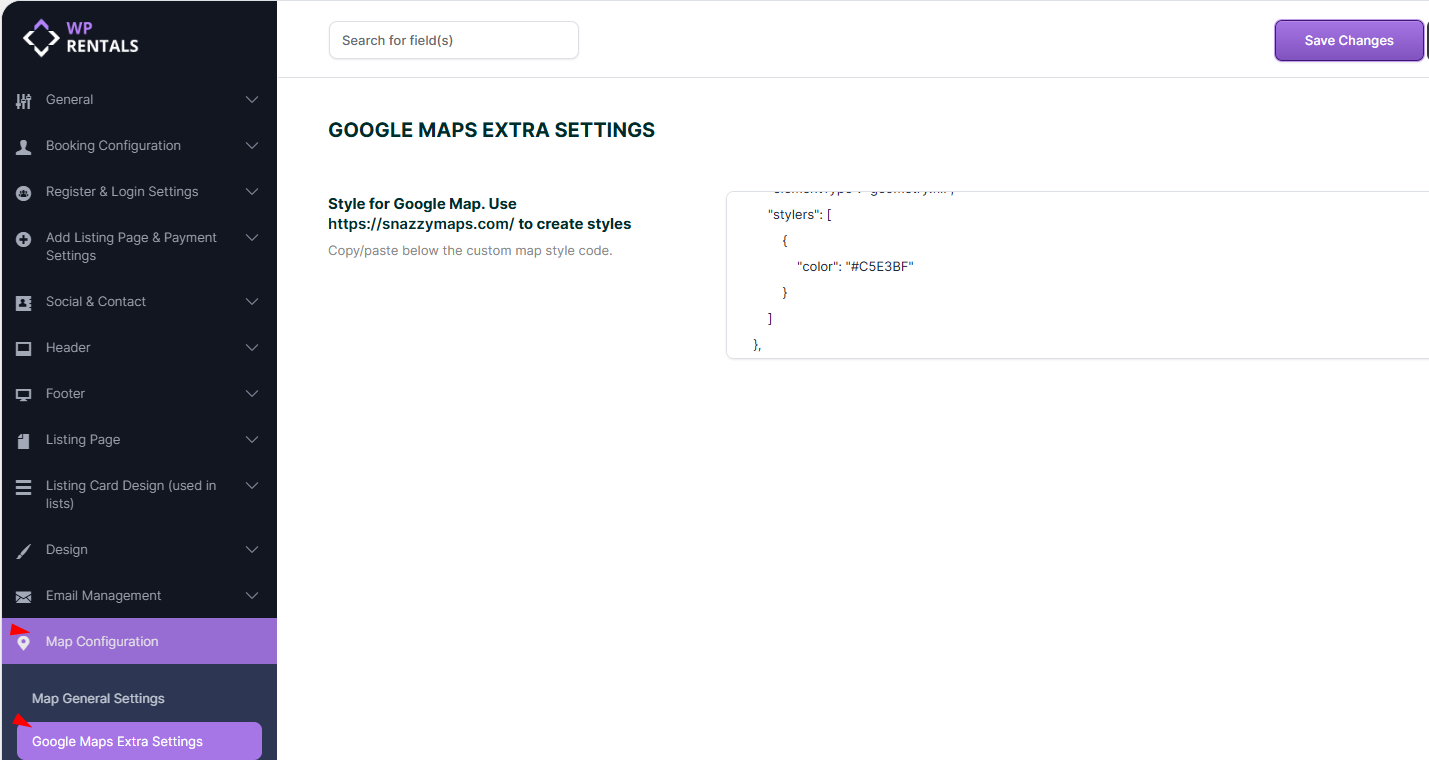
Task: Expand the Header menu chevron
Action: click(x=252, y=348)
